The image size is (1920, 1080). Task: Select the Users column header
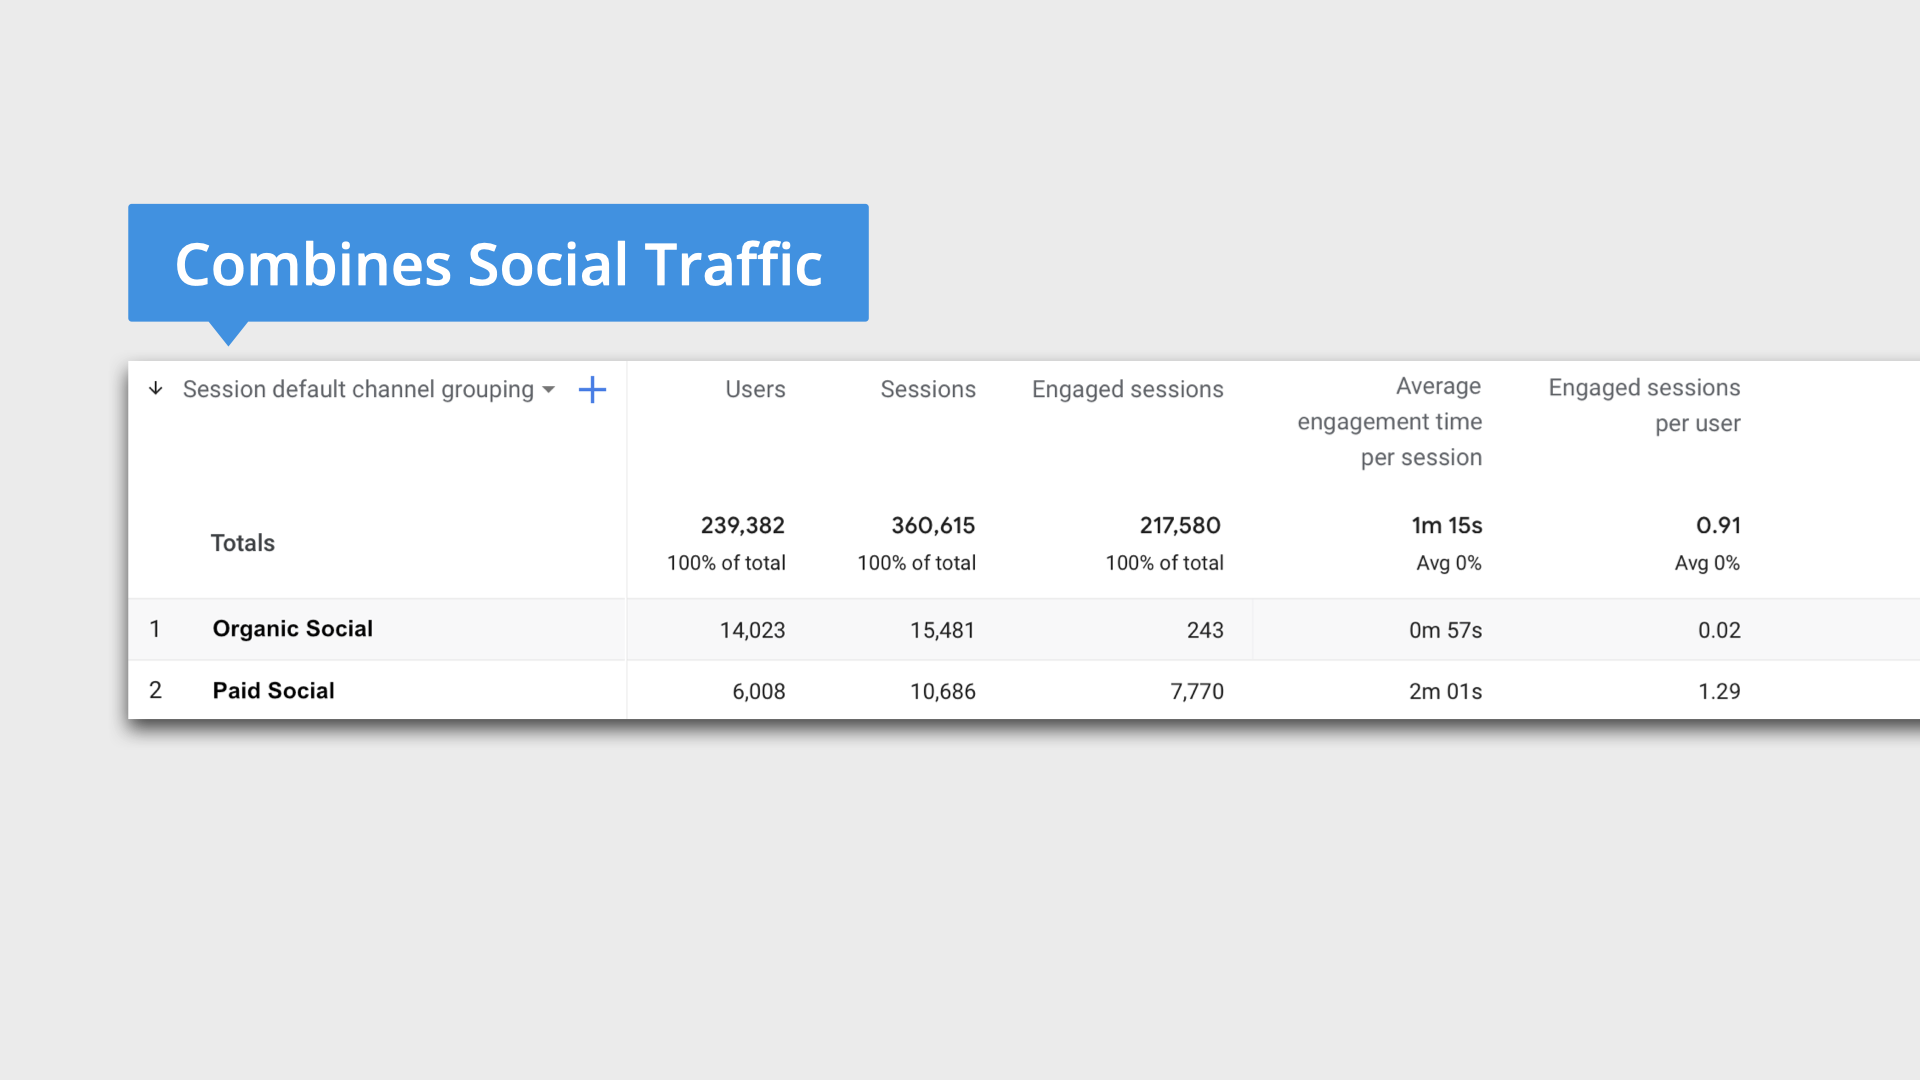754,389
